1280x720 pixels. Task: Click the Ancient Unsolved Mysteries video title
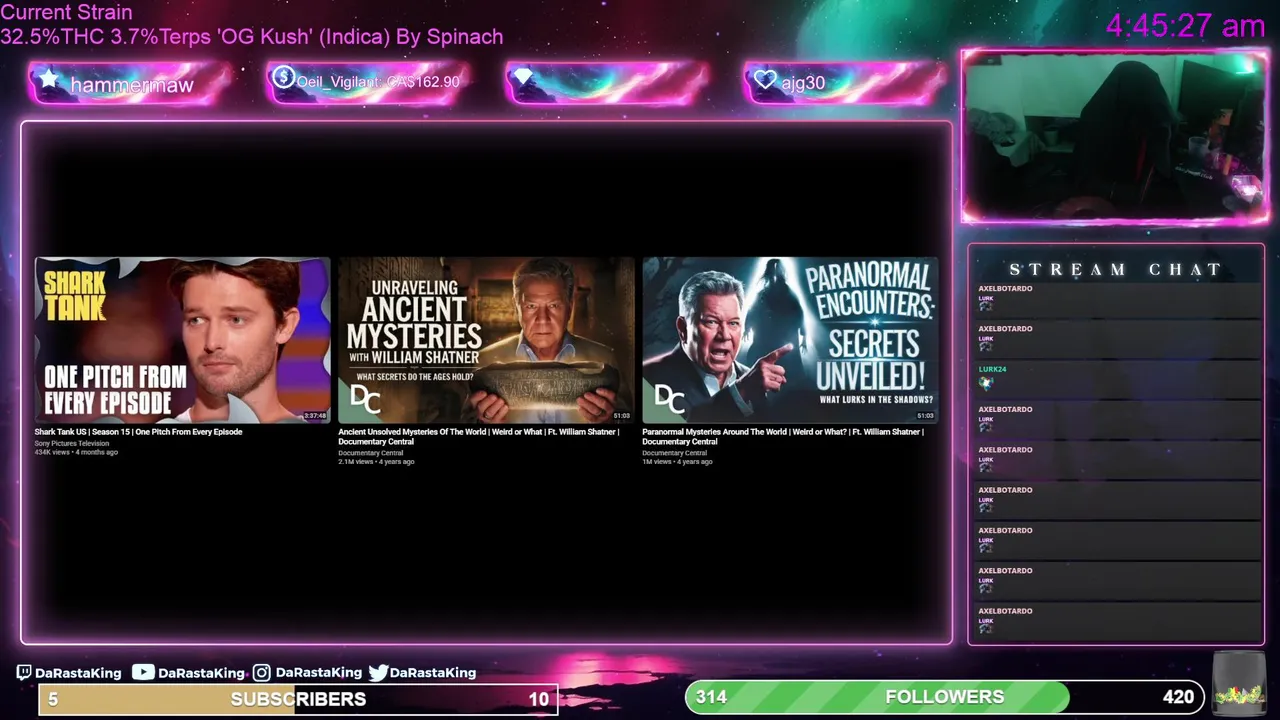(478, 437)
